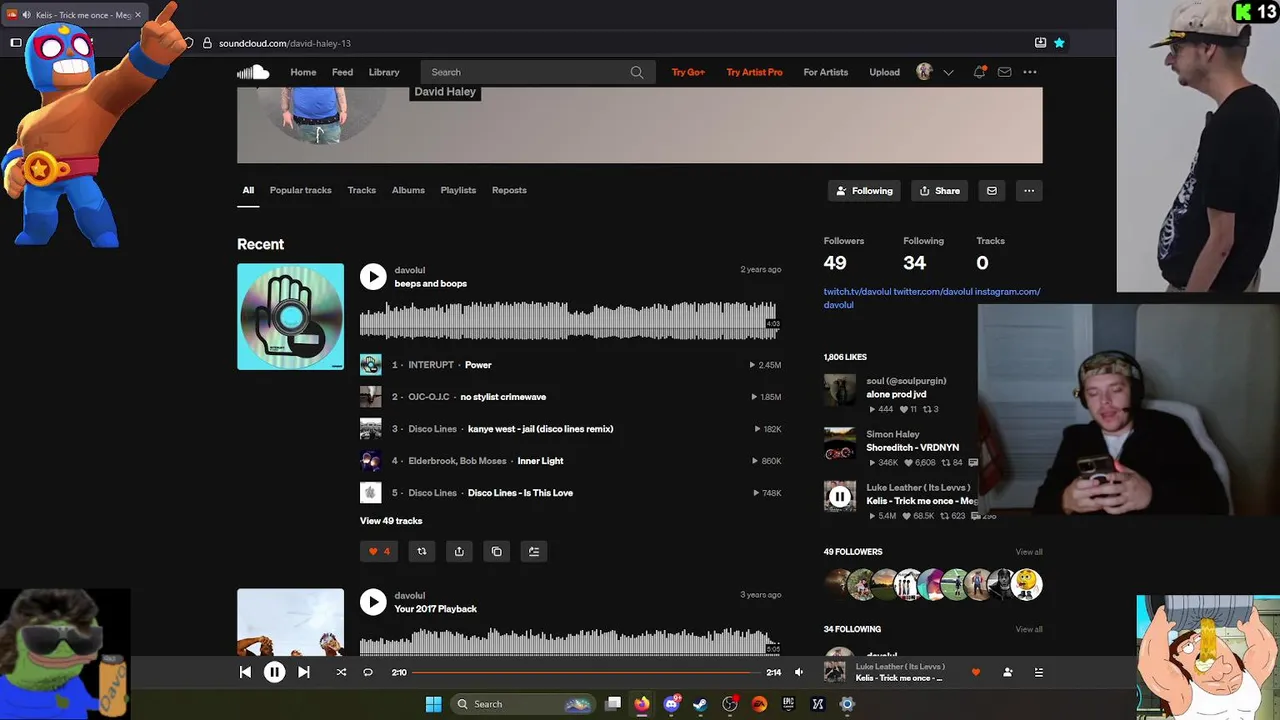Open Firefox on the taskbar
The height and width of the screenshot is (720, 1280).
click(x=642, y=704)
